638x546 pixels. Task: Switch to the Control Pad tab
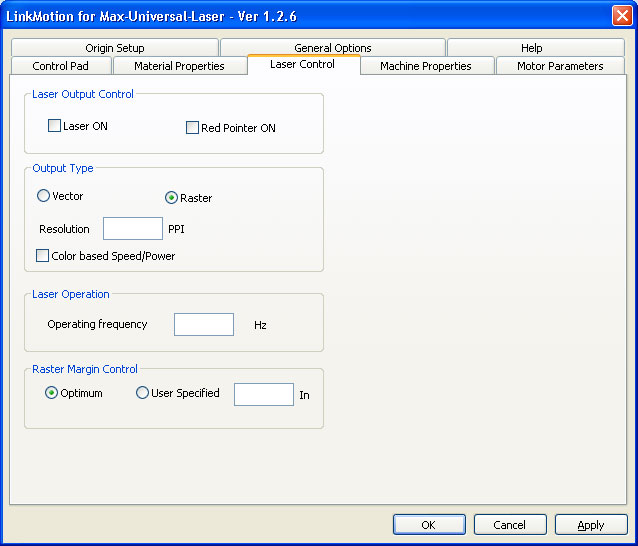tap(60, 66)
